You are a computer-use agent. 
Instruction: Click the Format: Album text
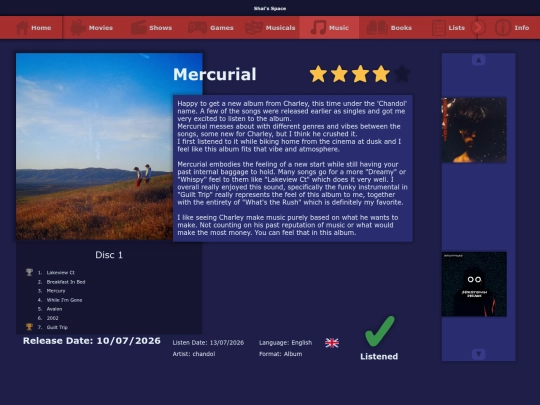click(281, 354)
